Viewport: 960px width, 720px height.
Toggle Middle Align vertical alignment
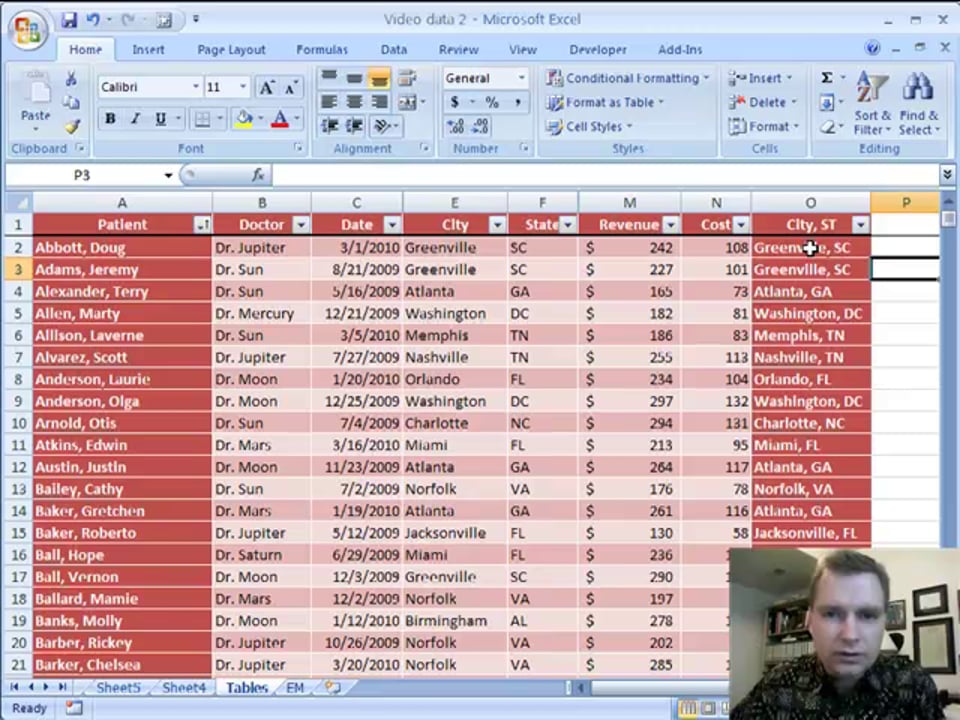[x=354, y=78]
